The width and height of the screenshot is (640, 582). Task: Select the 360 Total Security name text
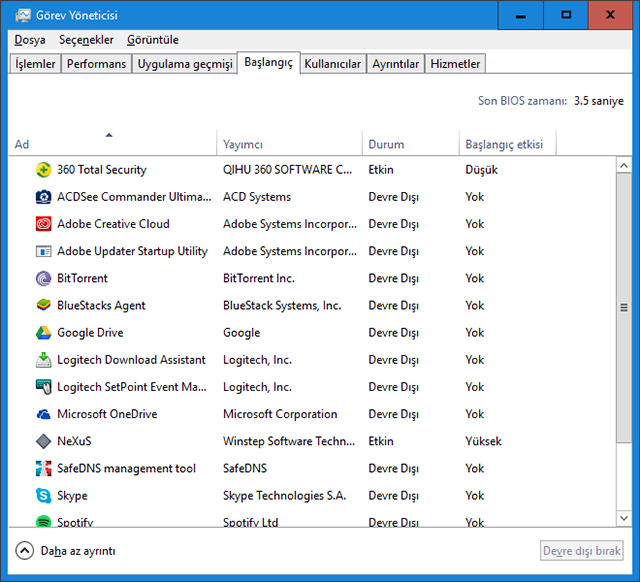pyautogui.click(x=102, y=170)
